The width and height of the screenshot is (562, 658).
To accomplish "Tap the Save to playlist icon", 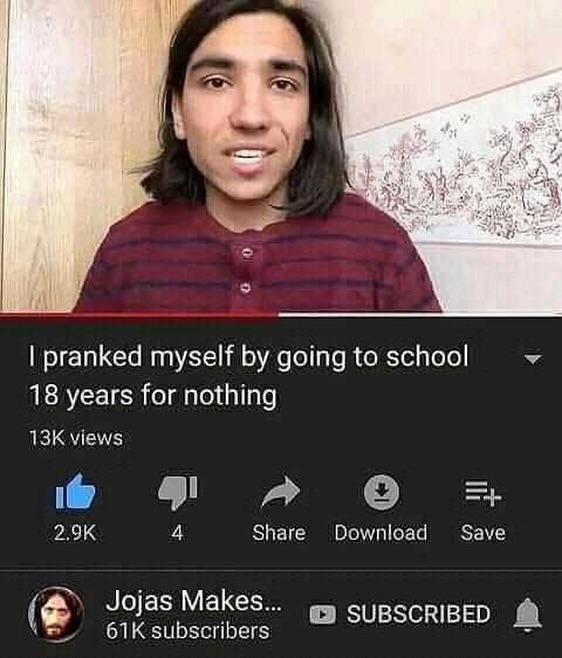I will (x=483, y=493).
